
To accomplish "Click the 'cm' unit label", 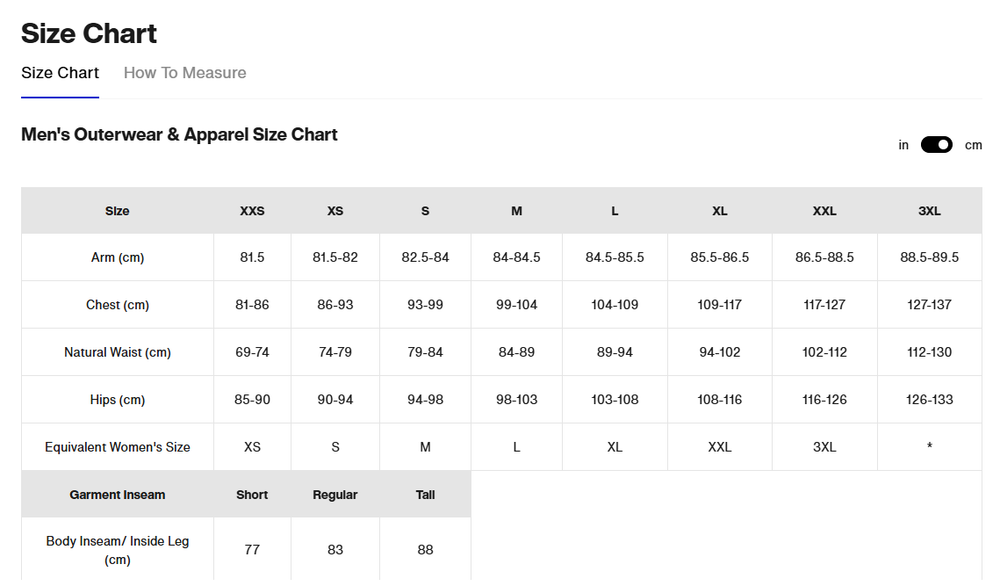I will click(973, 145).
